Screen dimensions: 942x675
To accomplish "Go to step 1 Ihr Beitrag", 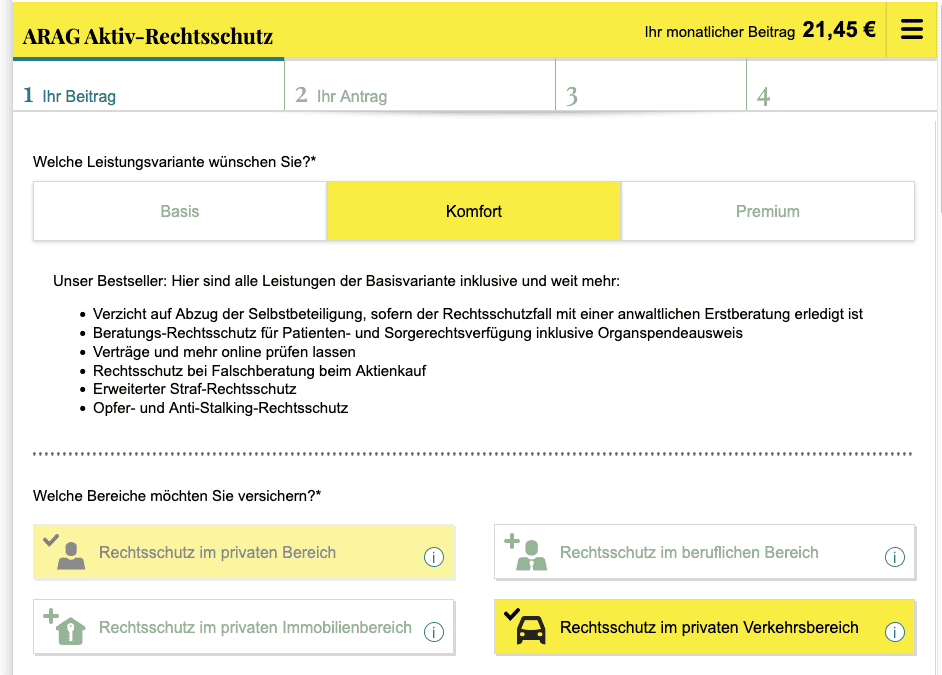I will click(x=148, y=85).
